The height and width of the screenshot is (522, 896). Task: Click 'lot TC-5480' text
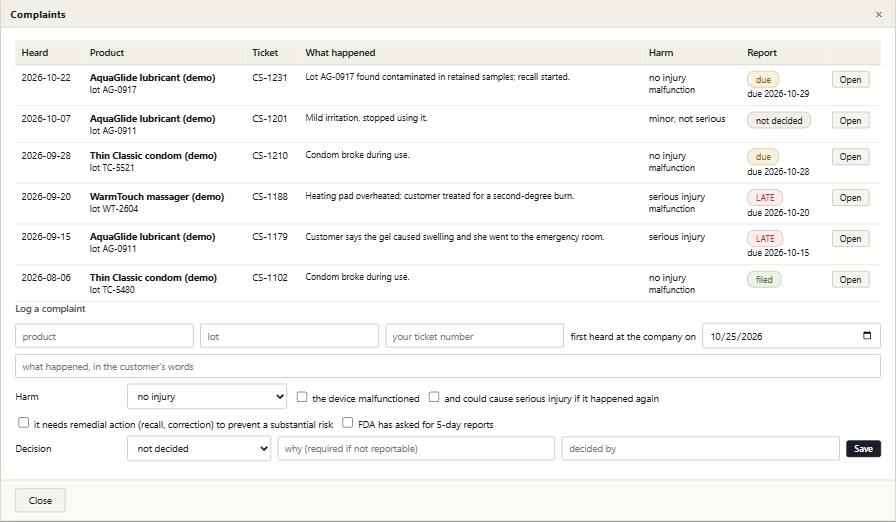(x=112, y=290)
